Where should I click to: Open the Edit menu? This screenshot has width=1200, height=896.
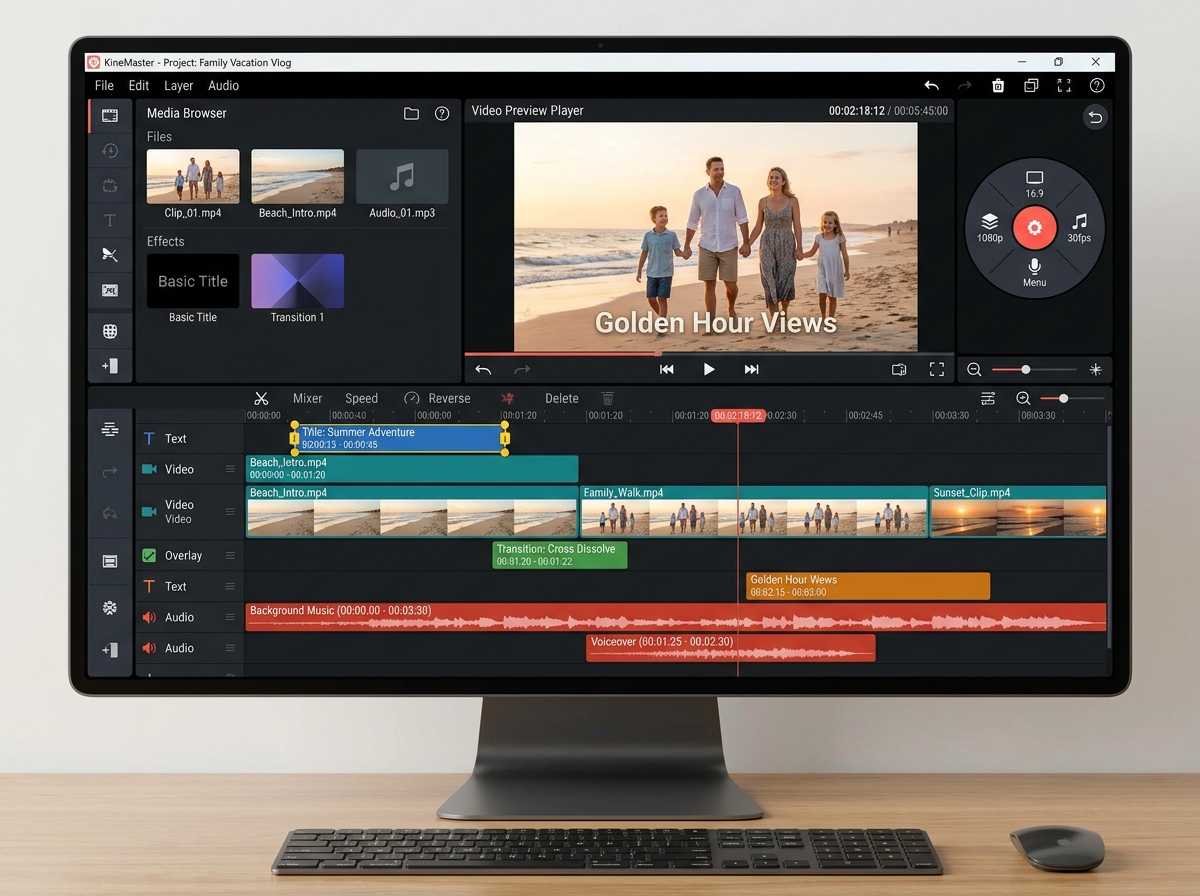(139, 86)
